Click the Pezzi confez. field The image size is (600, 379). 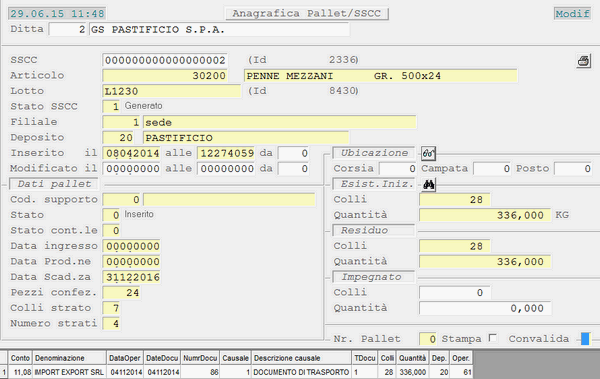[122, 292]
